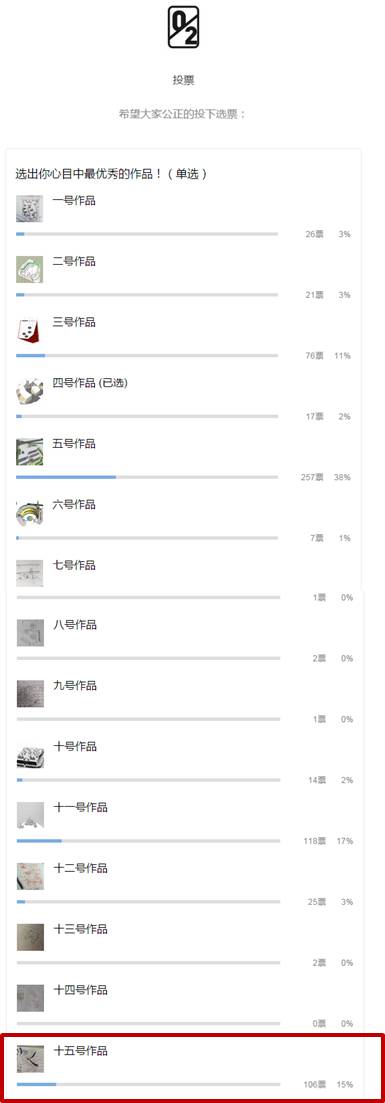The width and height of the screenshot is (385, 1103).
Task: Click the 十一号作品 vote progress bar
Action: [x=149, y=841]
